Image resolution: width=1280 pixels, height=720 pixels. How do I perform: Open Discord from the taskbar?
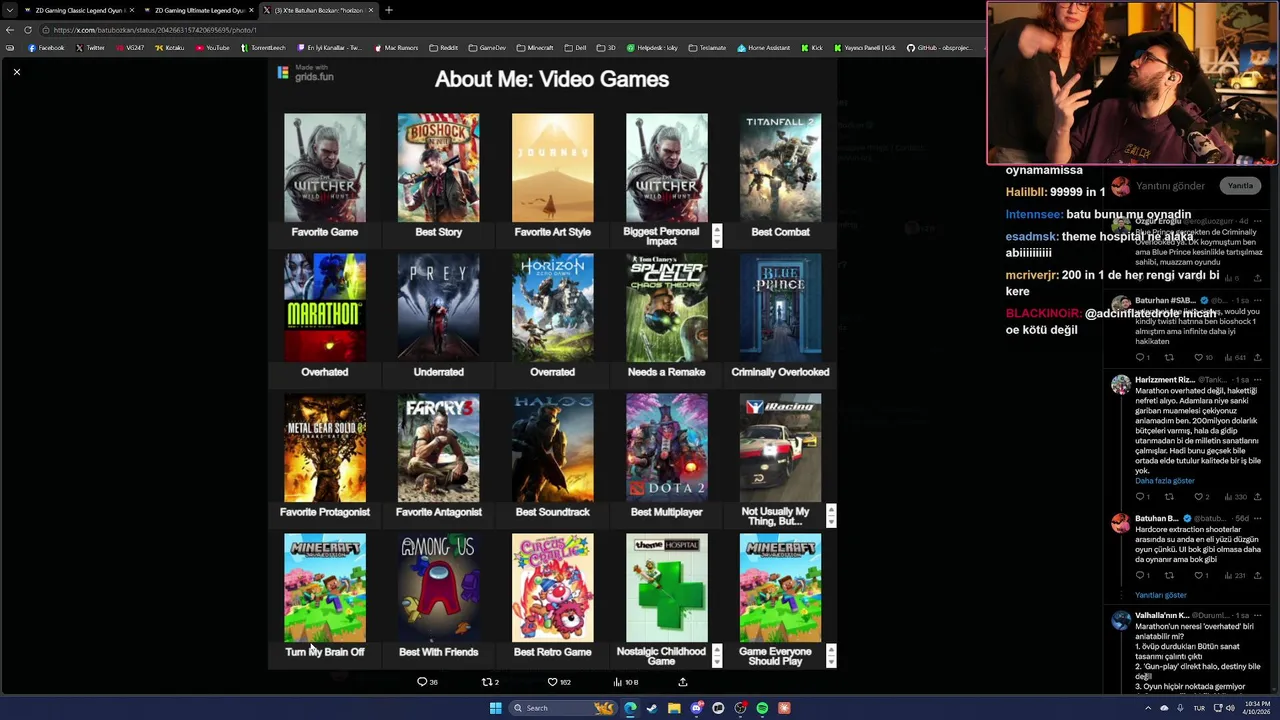coord(696,708)
